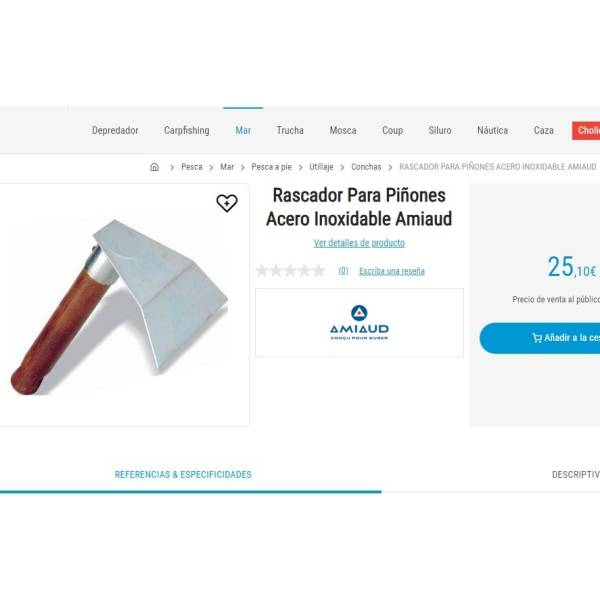600x600 pixels.
Task: Open the Amiaud brand logo
Action: [359, 323]
